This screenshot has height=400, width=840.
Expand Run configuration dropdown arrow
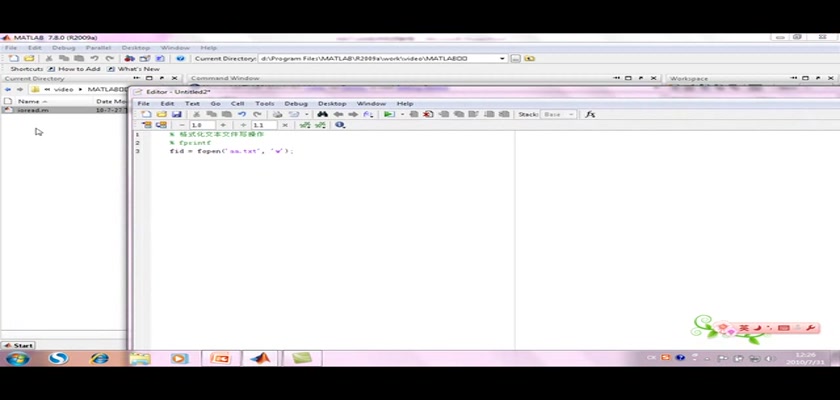click(x=402, y=114)
